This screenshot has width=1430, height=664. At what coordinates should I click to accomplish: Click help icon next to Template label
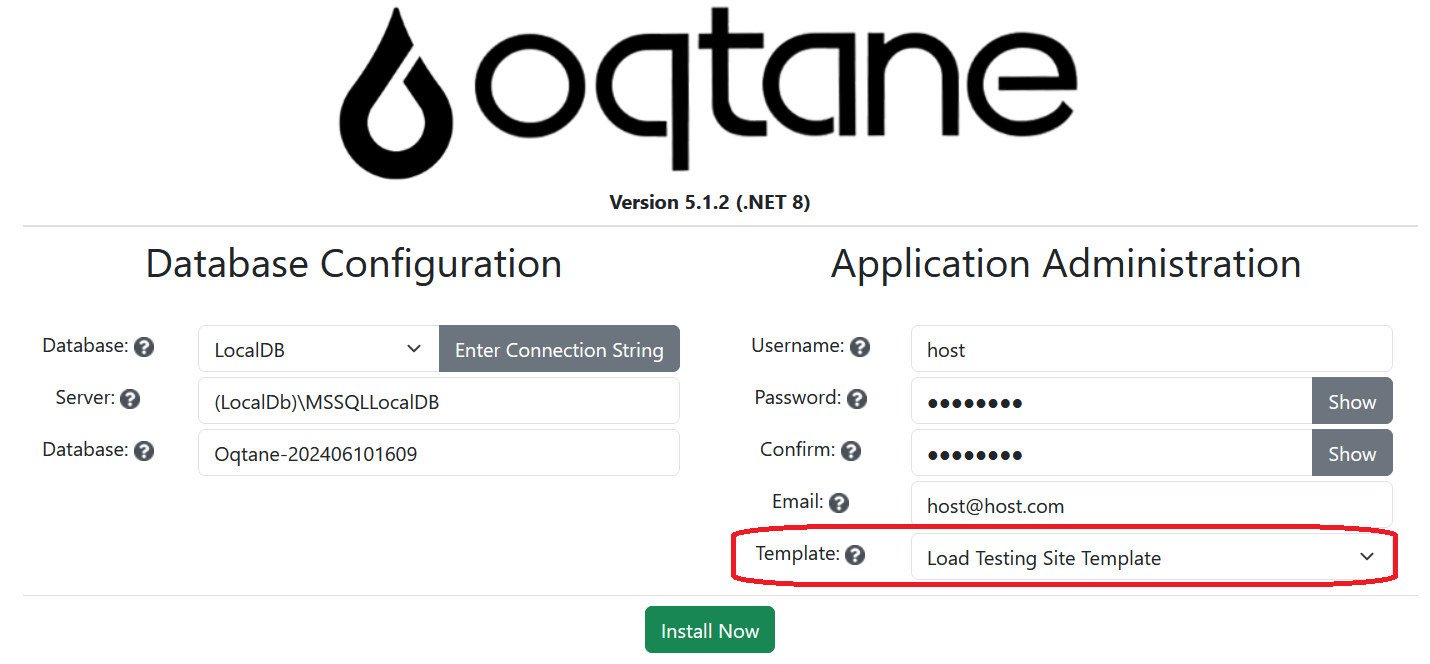coord(855,555)
